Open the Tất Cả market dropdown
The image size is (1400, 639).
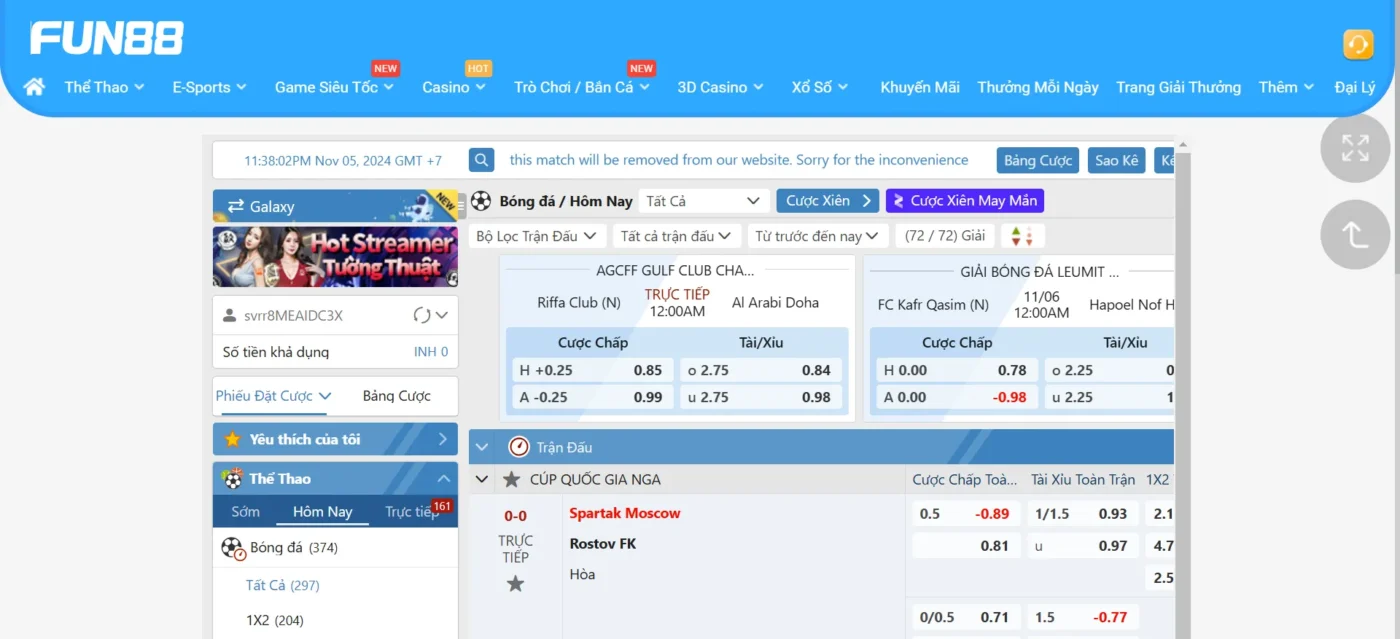coord(703,201)
